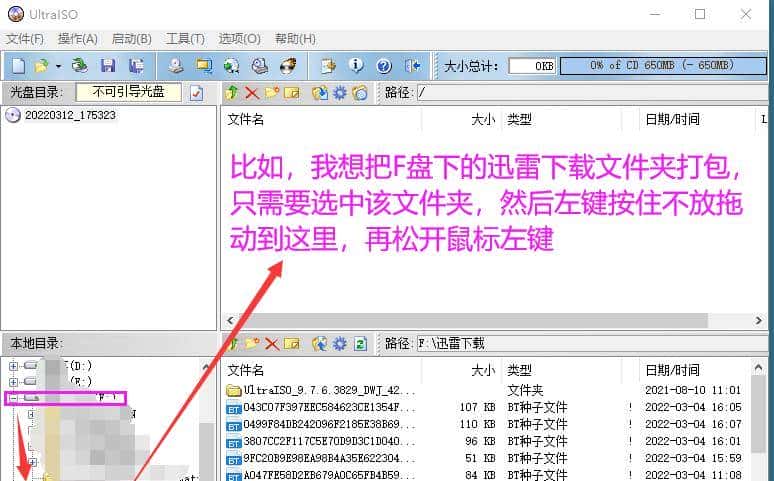774x481 pixels.
Task: Click the local file list scrollbar up arrow
Action: coord(759,368)
